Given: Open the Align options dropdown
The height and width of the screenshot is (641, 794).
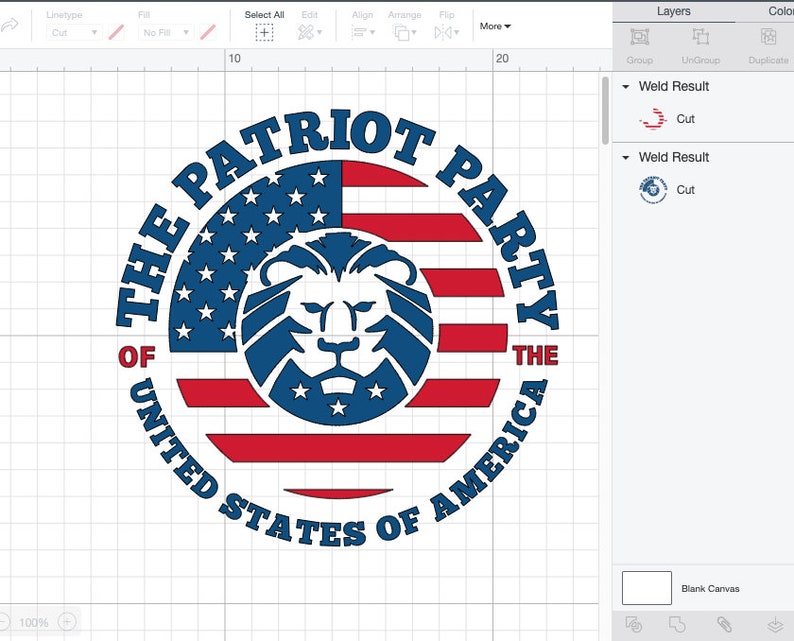Looking at the screenshot, I should pos(363,33).
